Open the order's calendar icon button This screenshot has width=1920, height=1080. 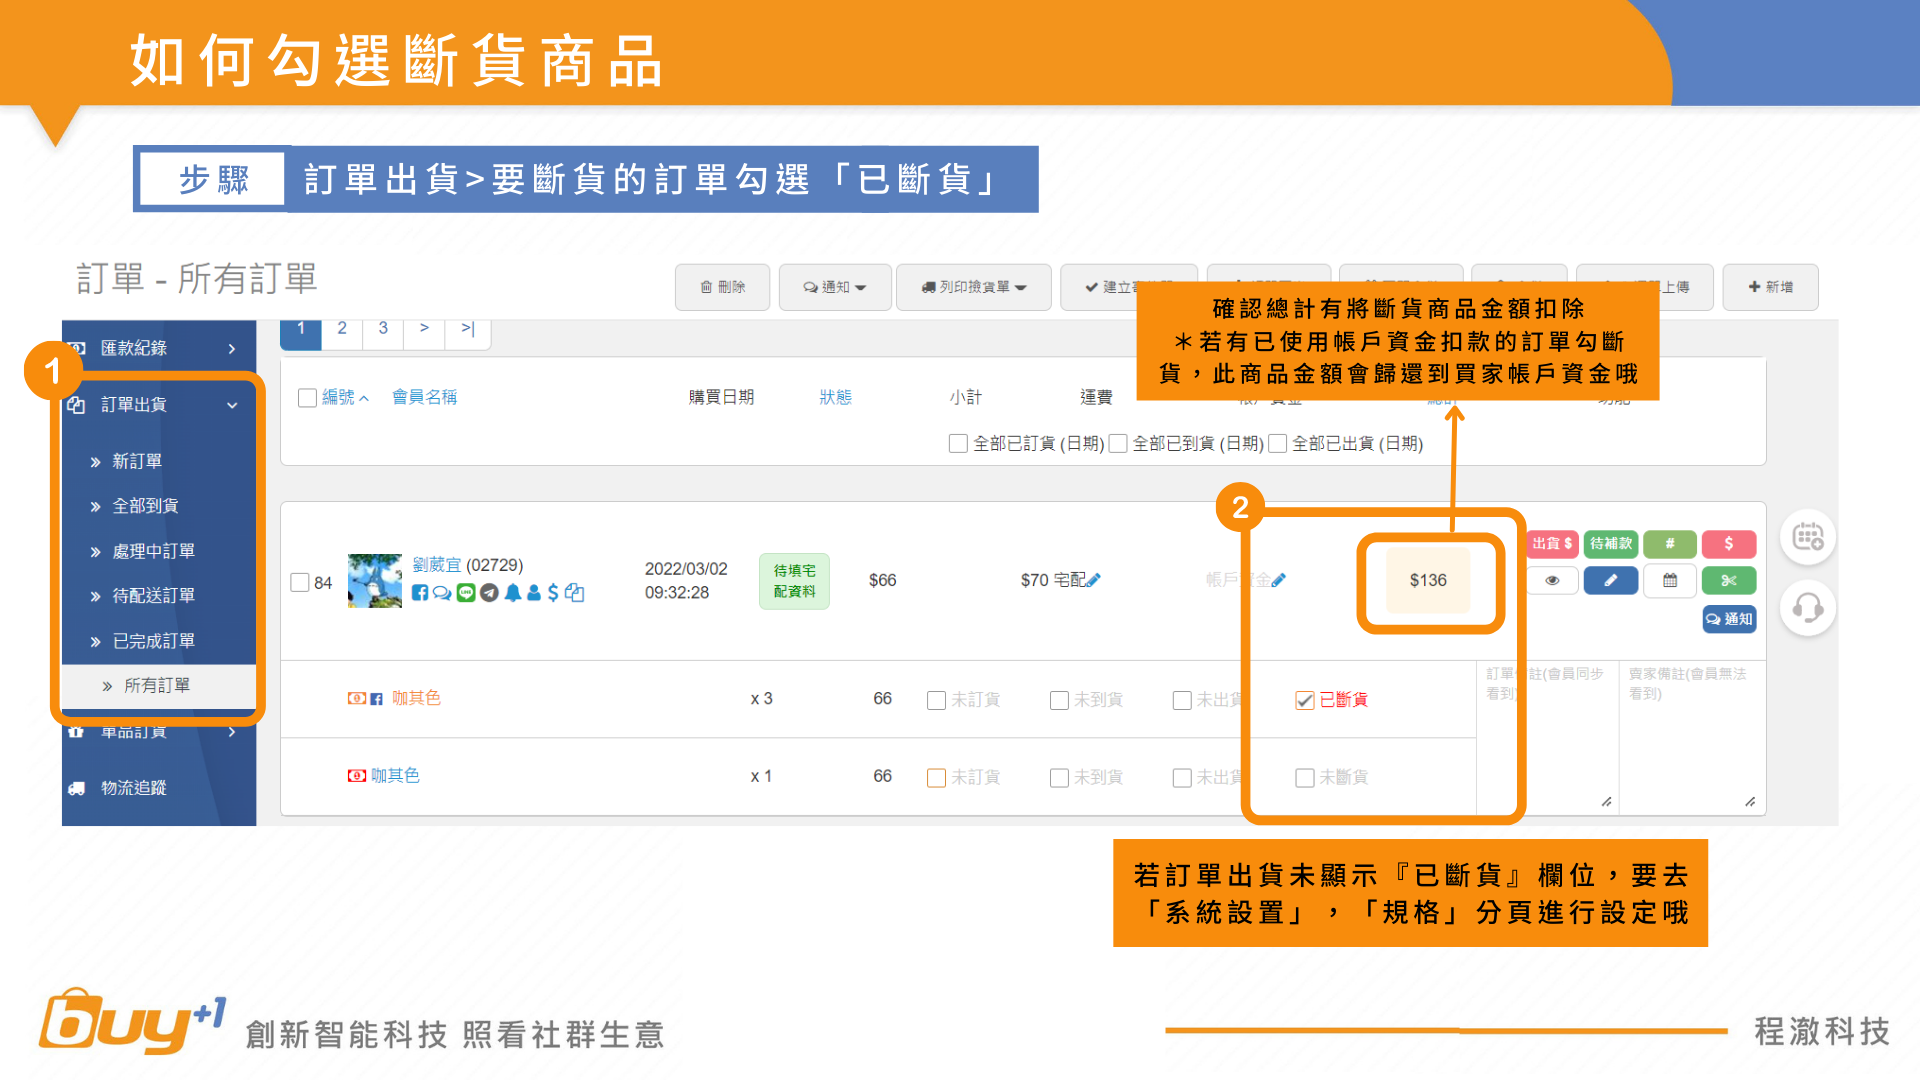[x=1670, y=581]
